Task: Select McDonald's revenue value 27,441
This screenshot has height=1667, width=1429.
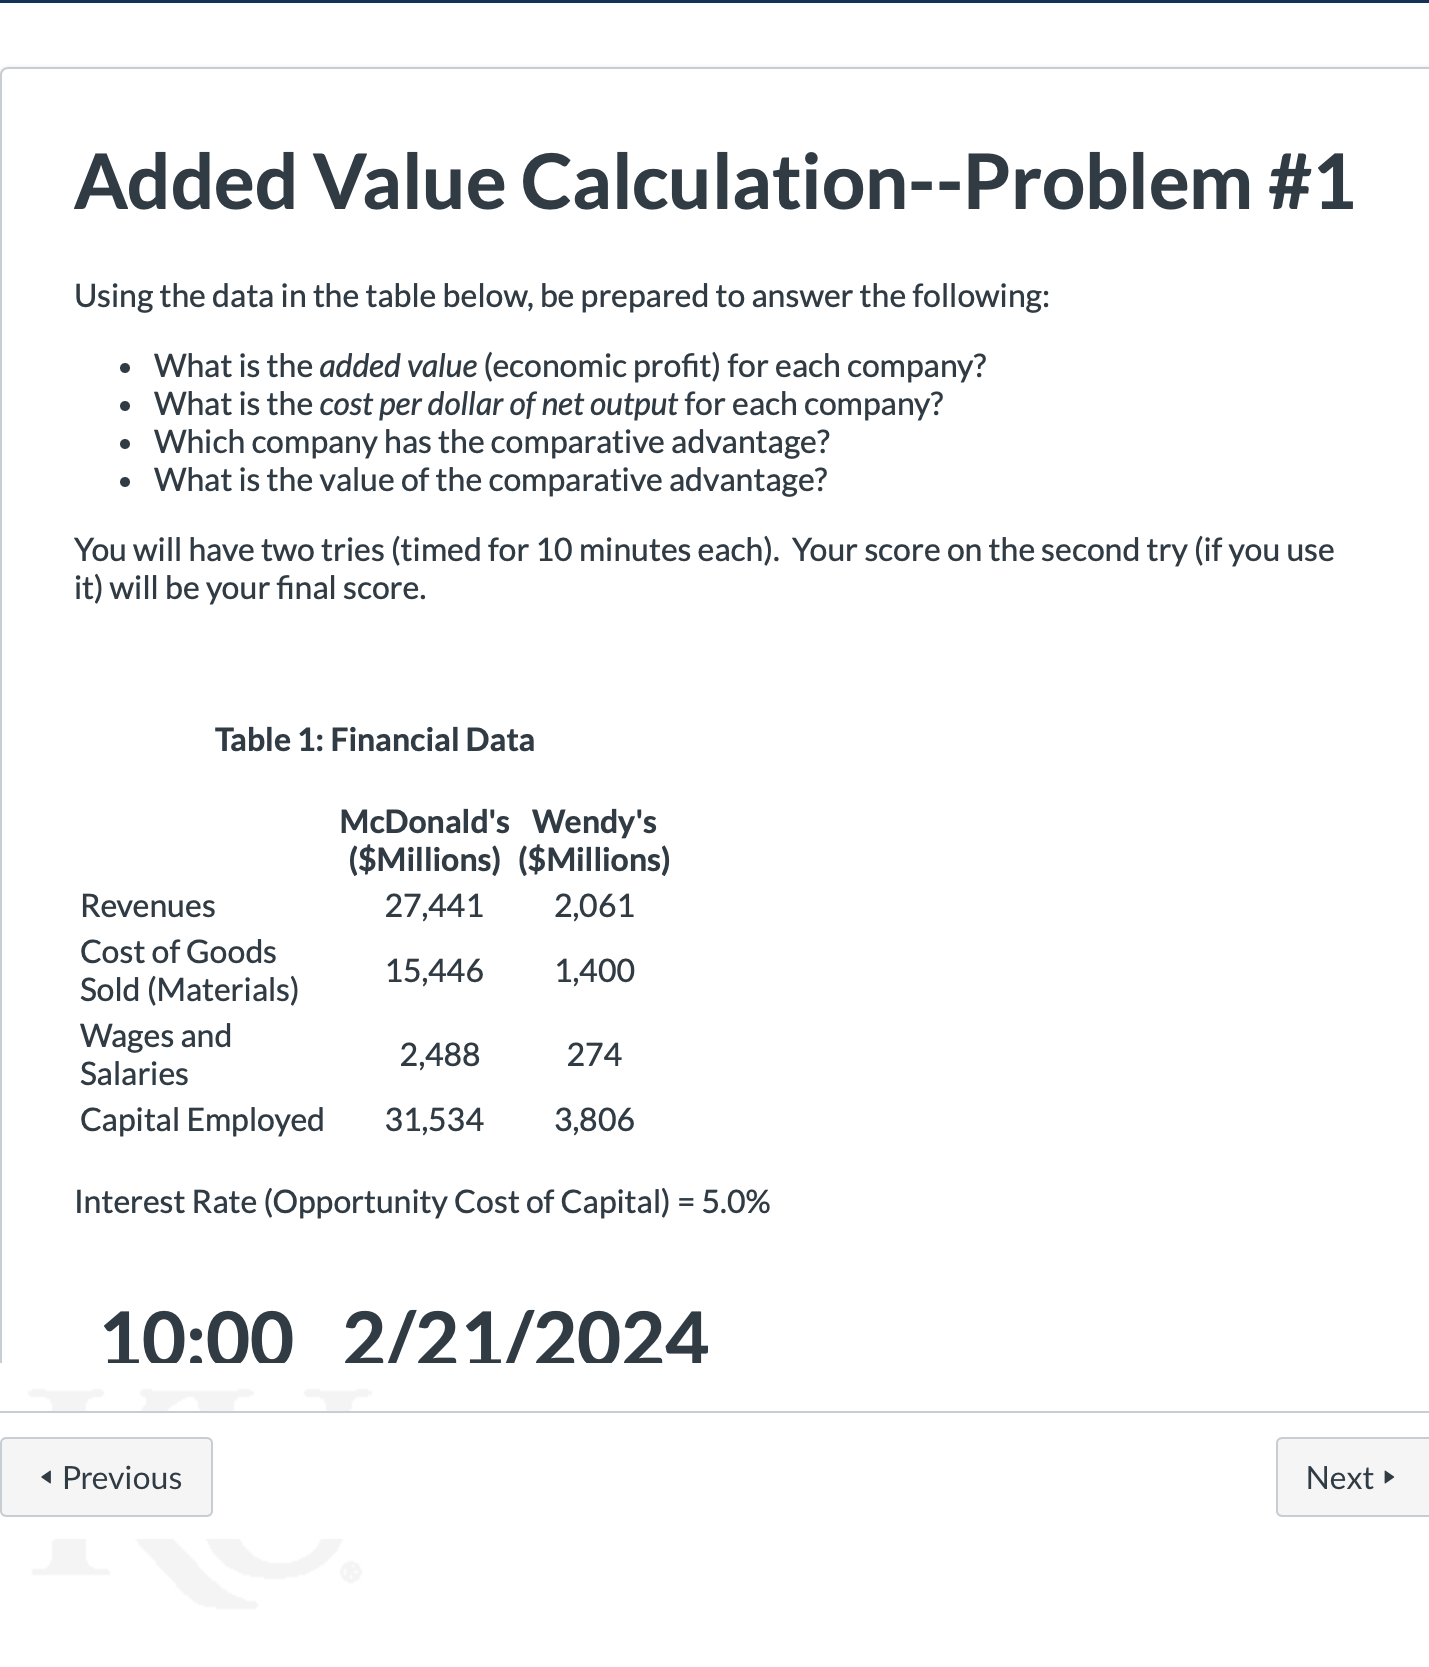Action: coord(434,905)
